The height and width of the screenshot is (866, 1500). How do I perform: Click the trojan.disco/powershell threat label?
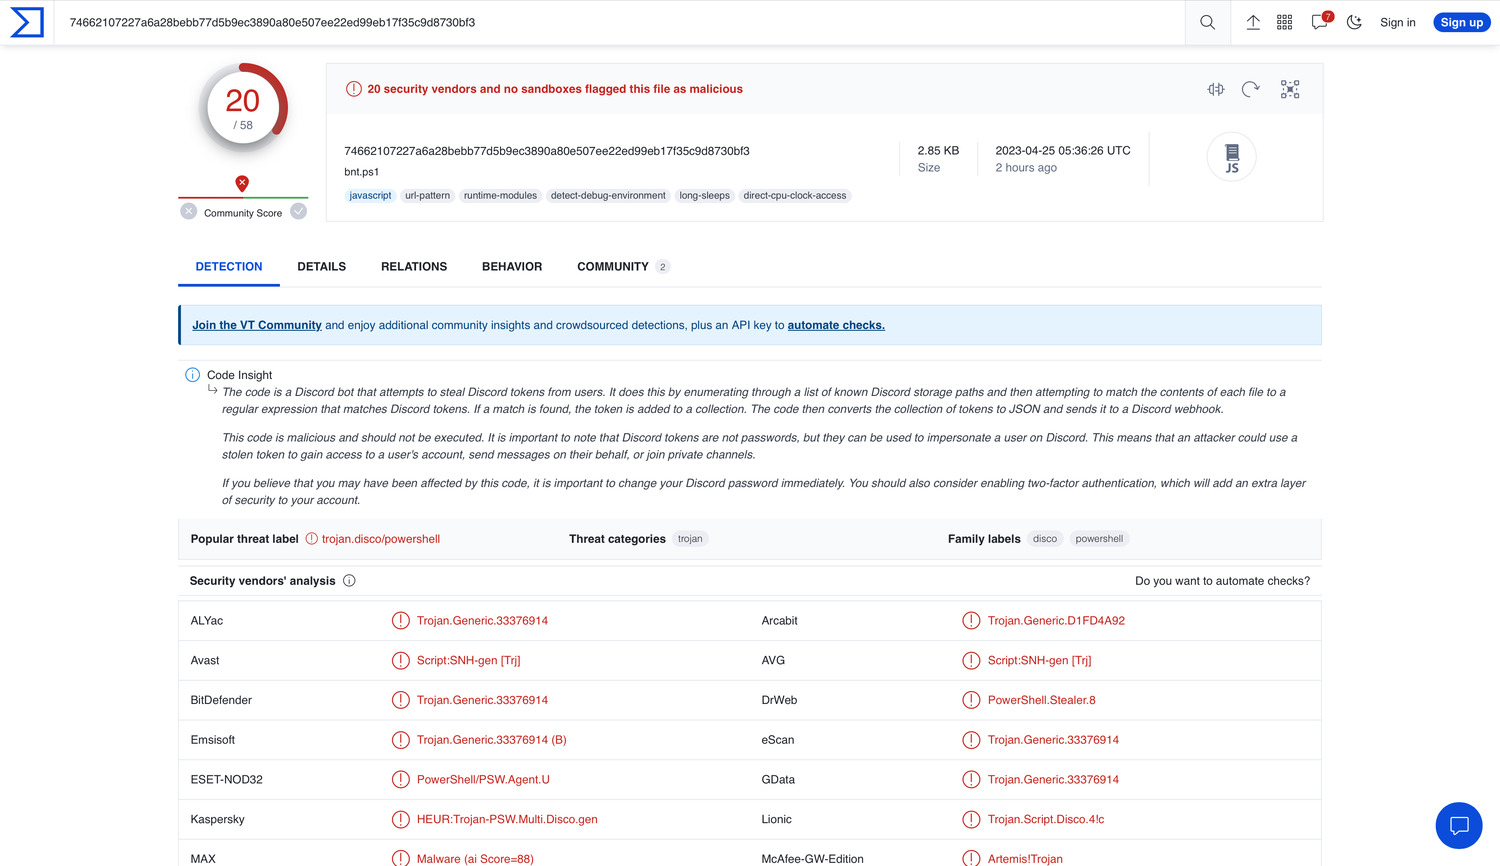[381, 539]
